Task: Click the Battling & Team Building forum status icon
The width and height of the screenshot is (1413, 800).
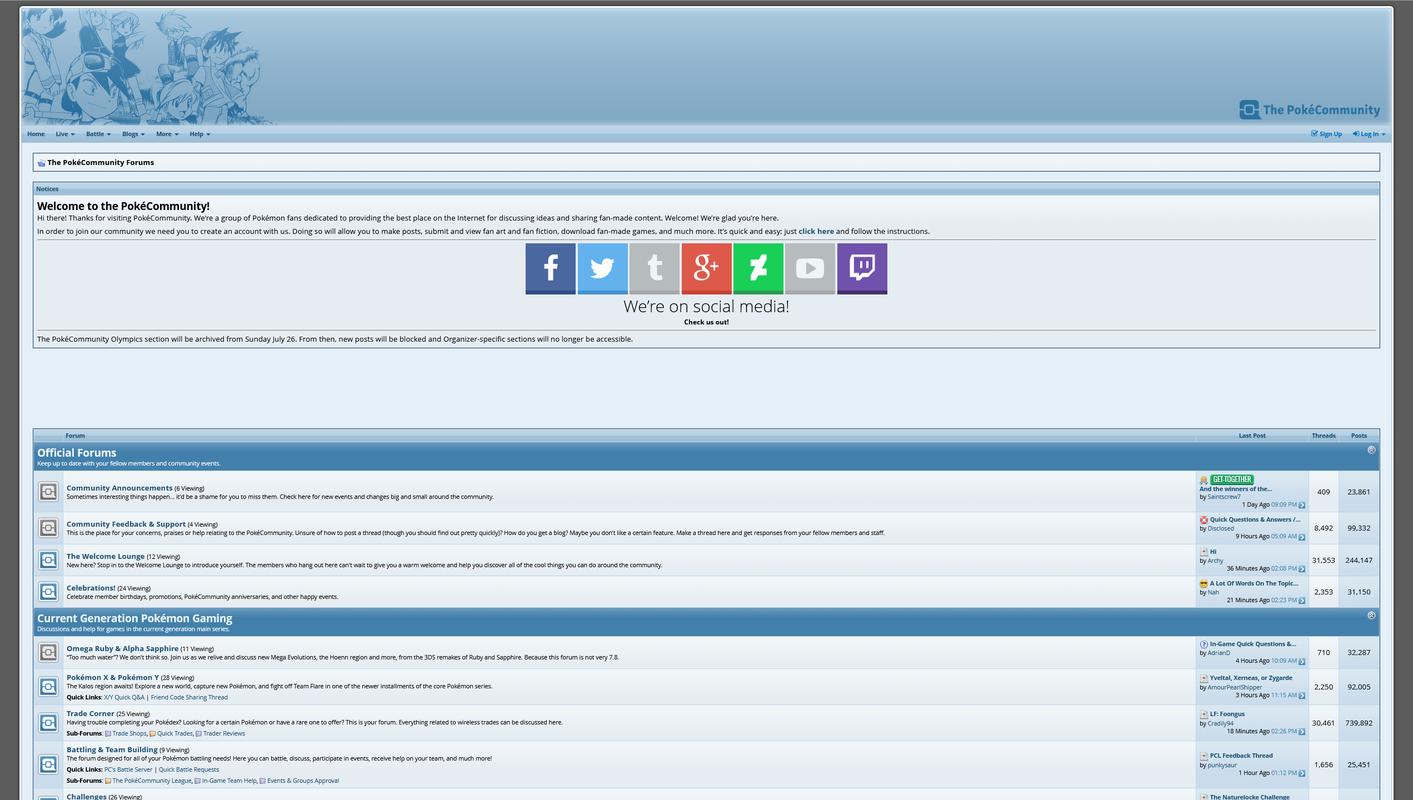Action: point(48,765)
